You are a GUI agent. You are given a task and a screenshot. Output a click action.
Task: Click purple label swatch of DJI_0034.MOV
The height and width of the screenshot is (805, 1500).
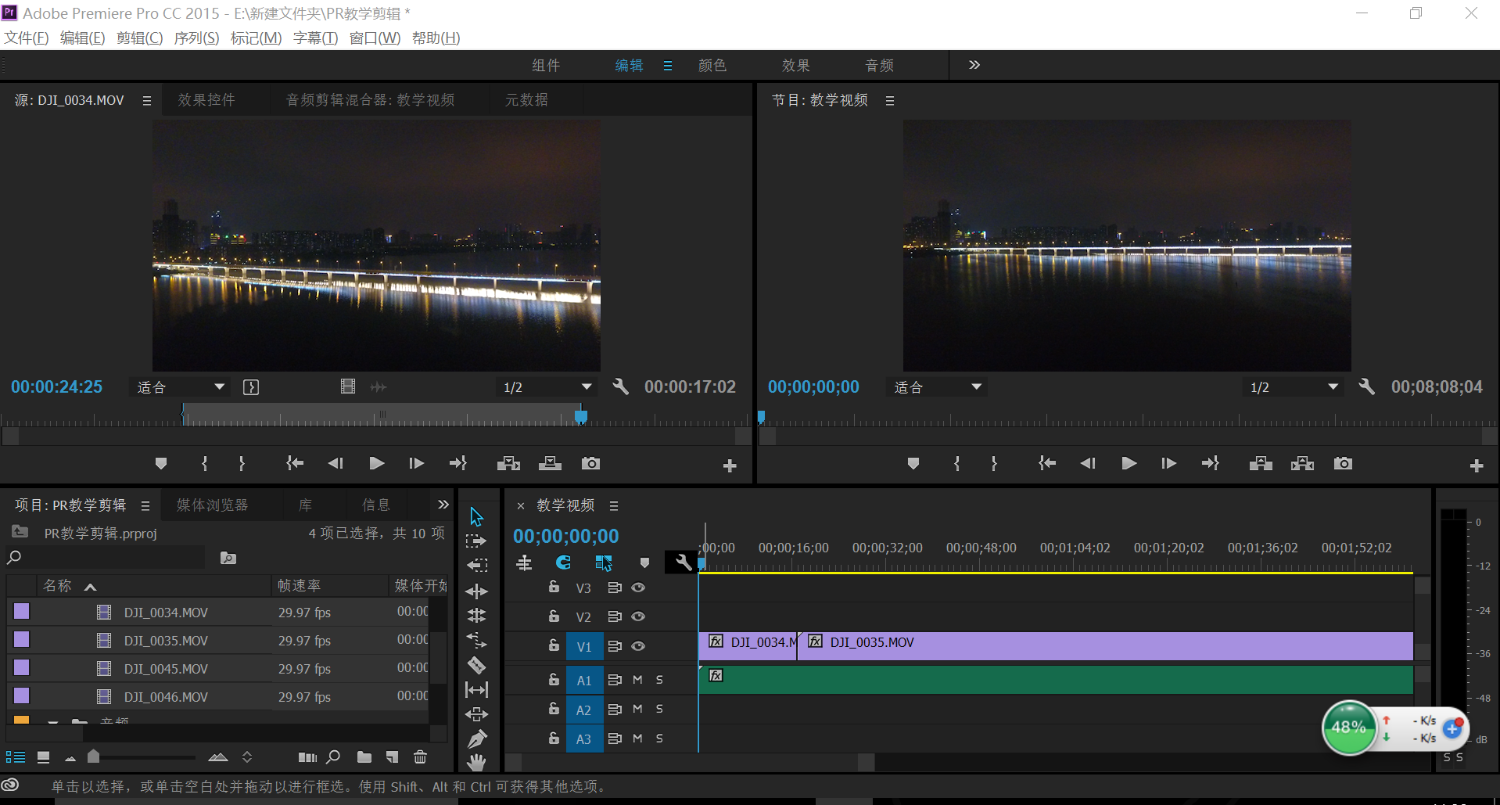[21, 611]
